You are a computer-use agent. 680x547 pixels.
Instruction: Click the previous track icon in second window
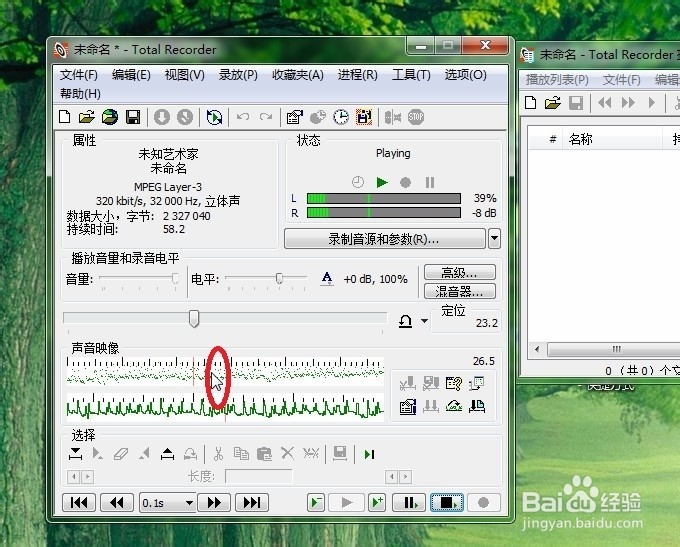[605, 103]
